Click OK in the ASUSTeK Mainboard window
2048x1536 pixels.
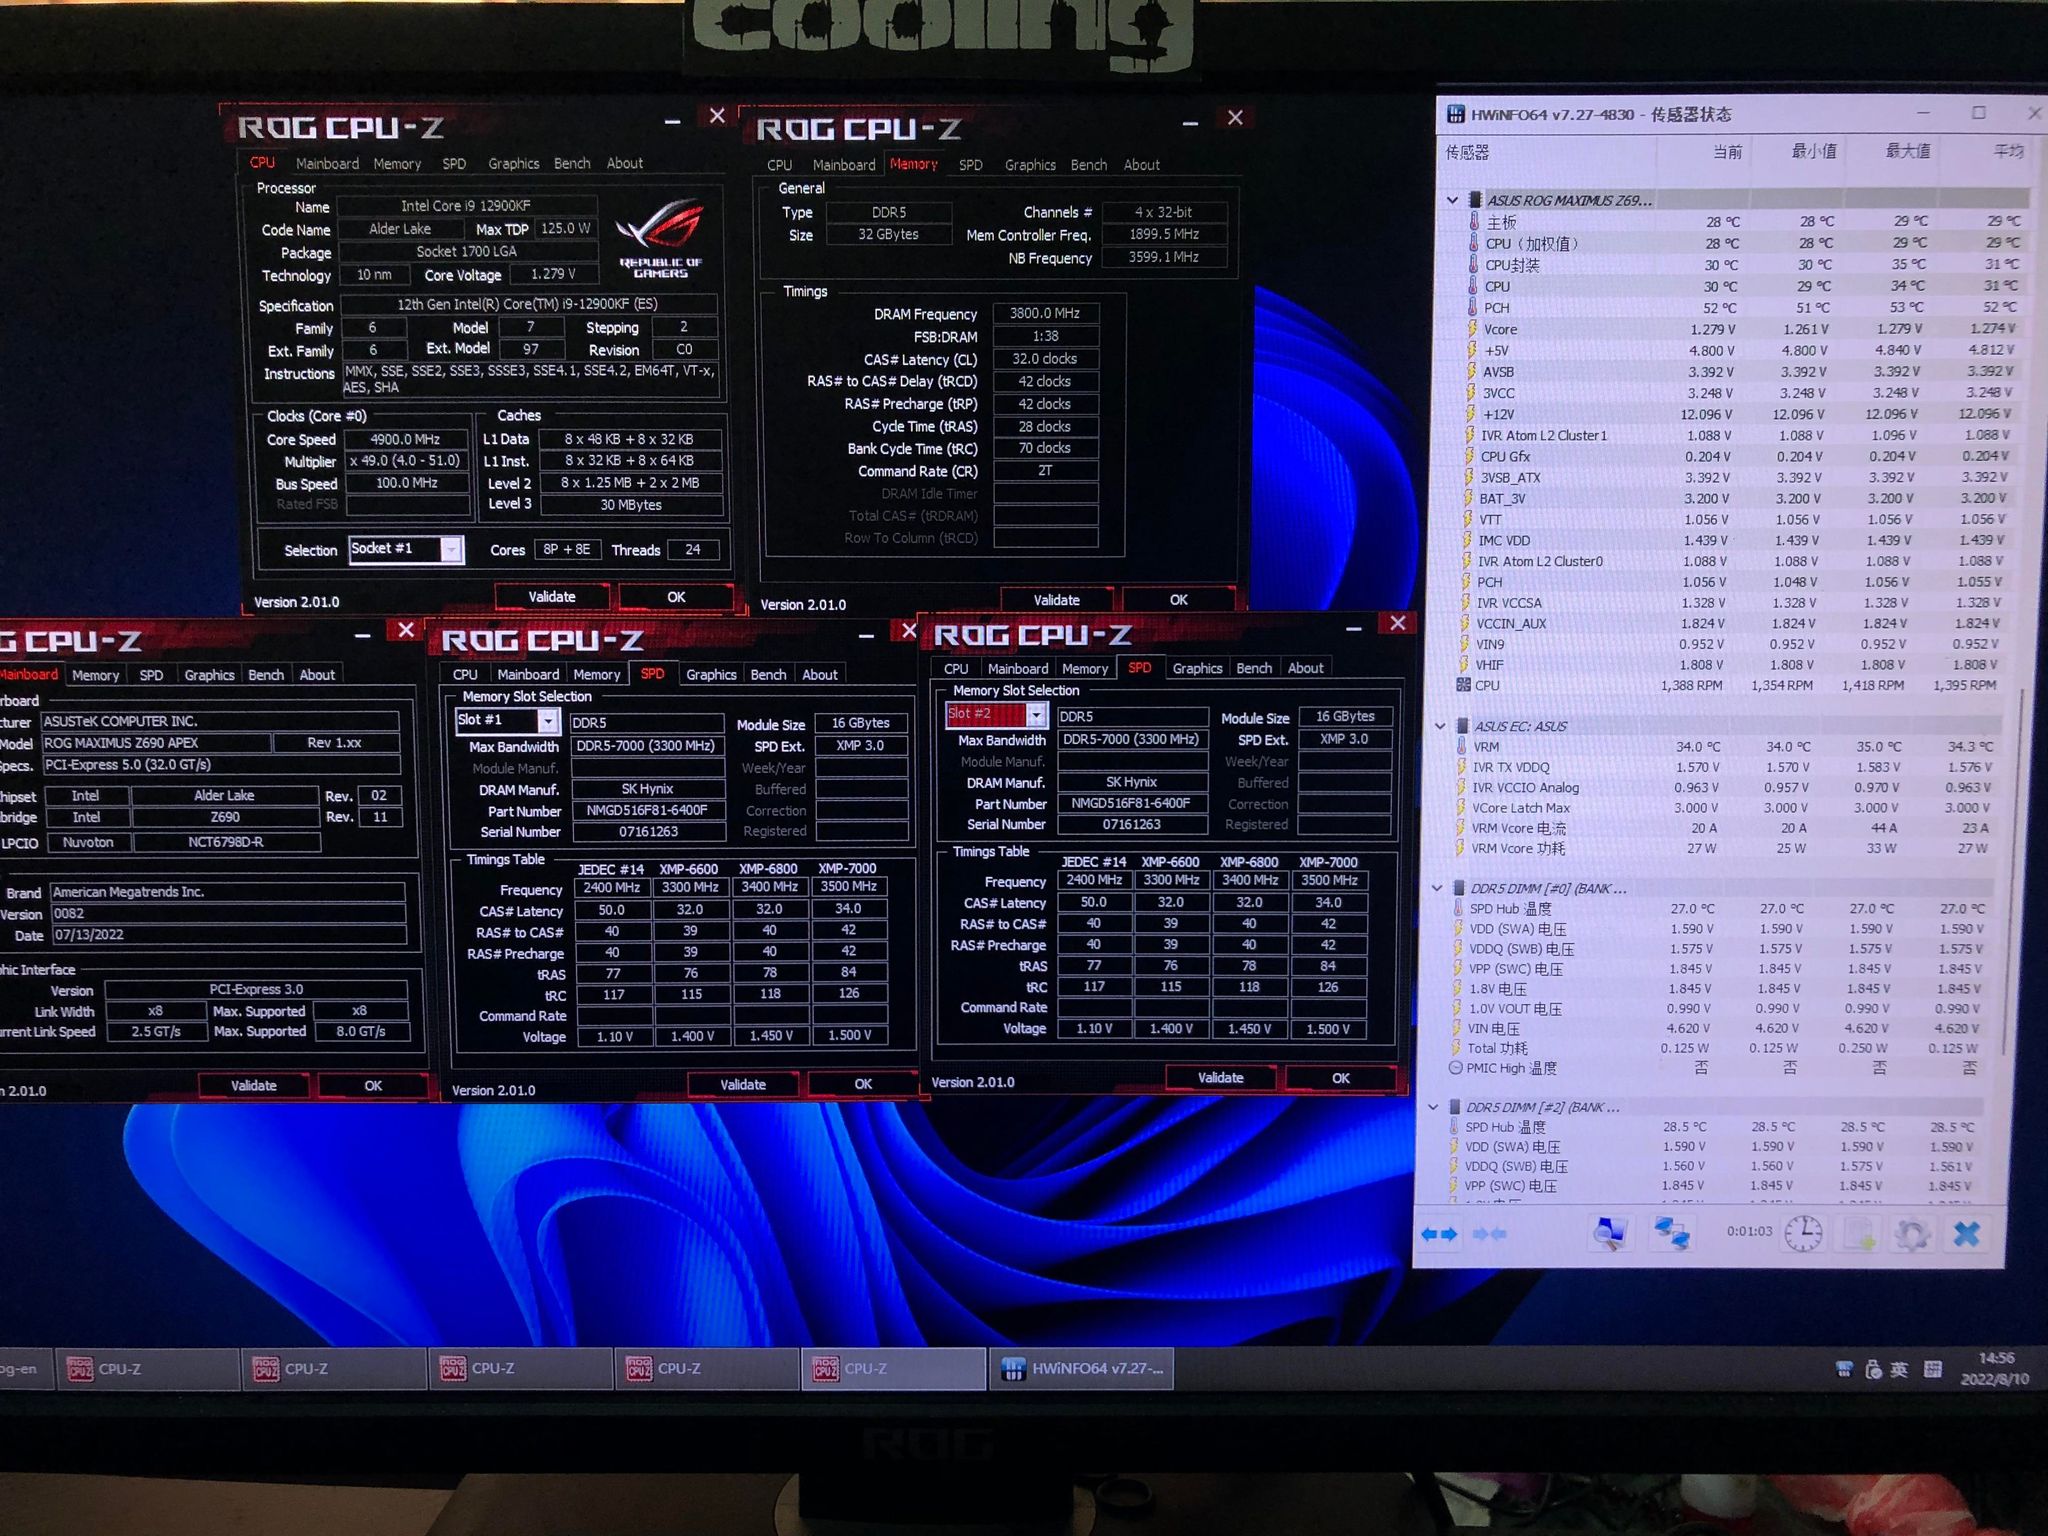pos(373,1085)
